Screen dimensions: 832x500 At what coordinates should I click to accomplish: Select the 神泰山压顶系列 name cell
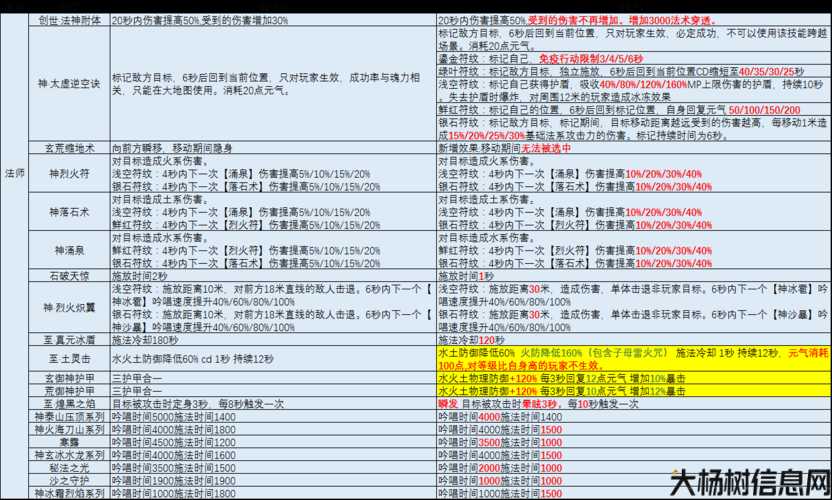(x=70, y=417)
